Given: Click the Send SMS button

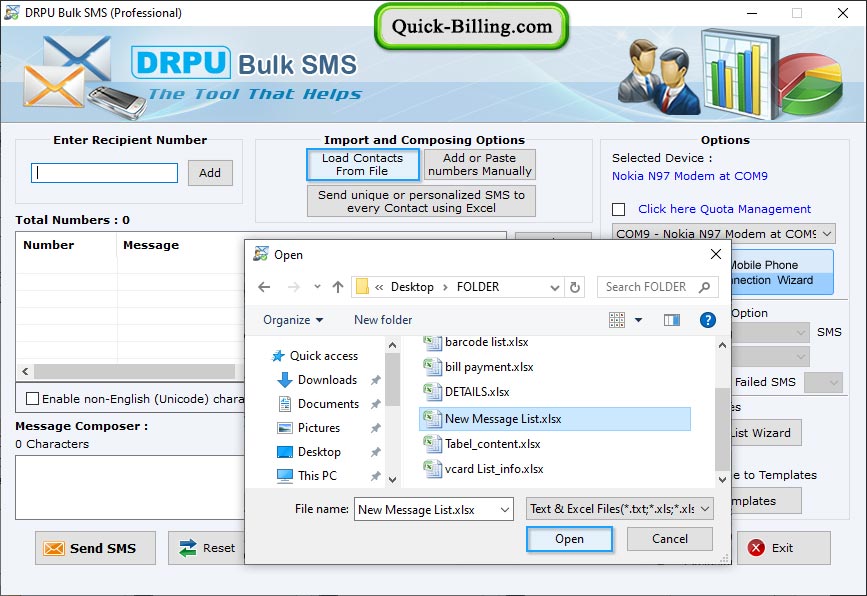Looking at the screenshot, I should point(95,548).
